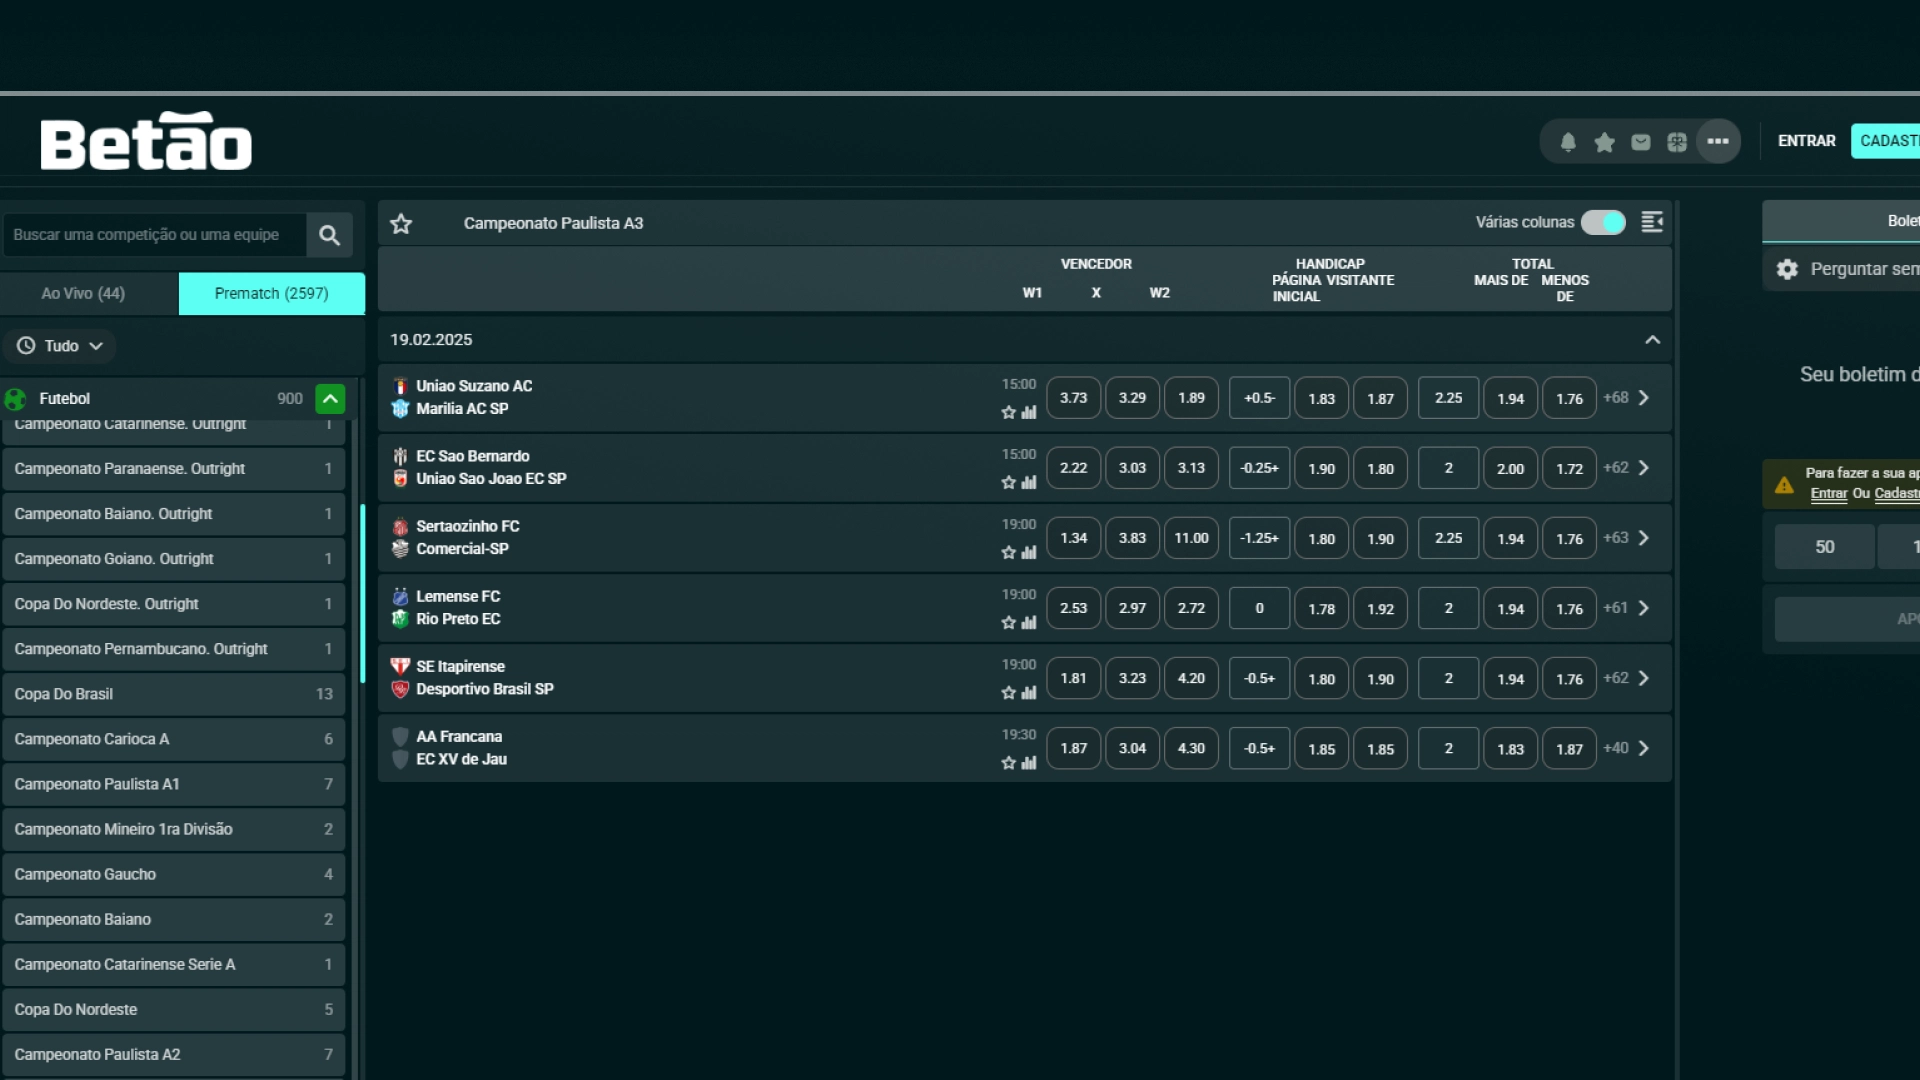Screen dimensions: 1920x1080
Task: Collapse the 19.02.2025 date group
Action: pos(1652,340)
